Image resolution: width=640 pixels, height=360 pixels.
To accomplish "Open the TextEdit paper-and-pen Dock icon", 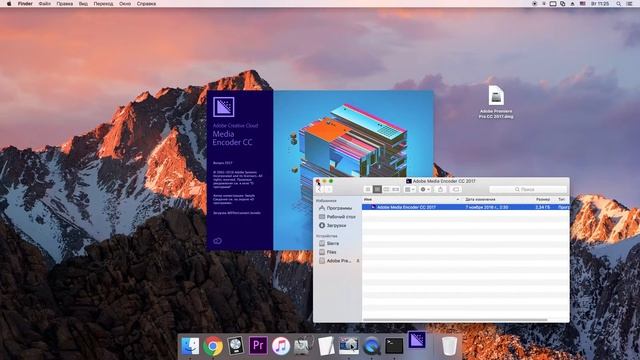I will pyautogui.click(x=326, y=346).
